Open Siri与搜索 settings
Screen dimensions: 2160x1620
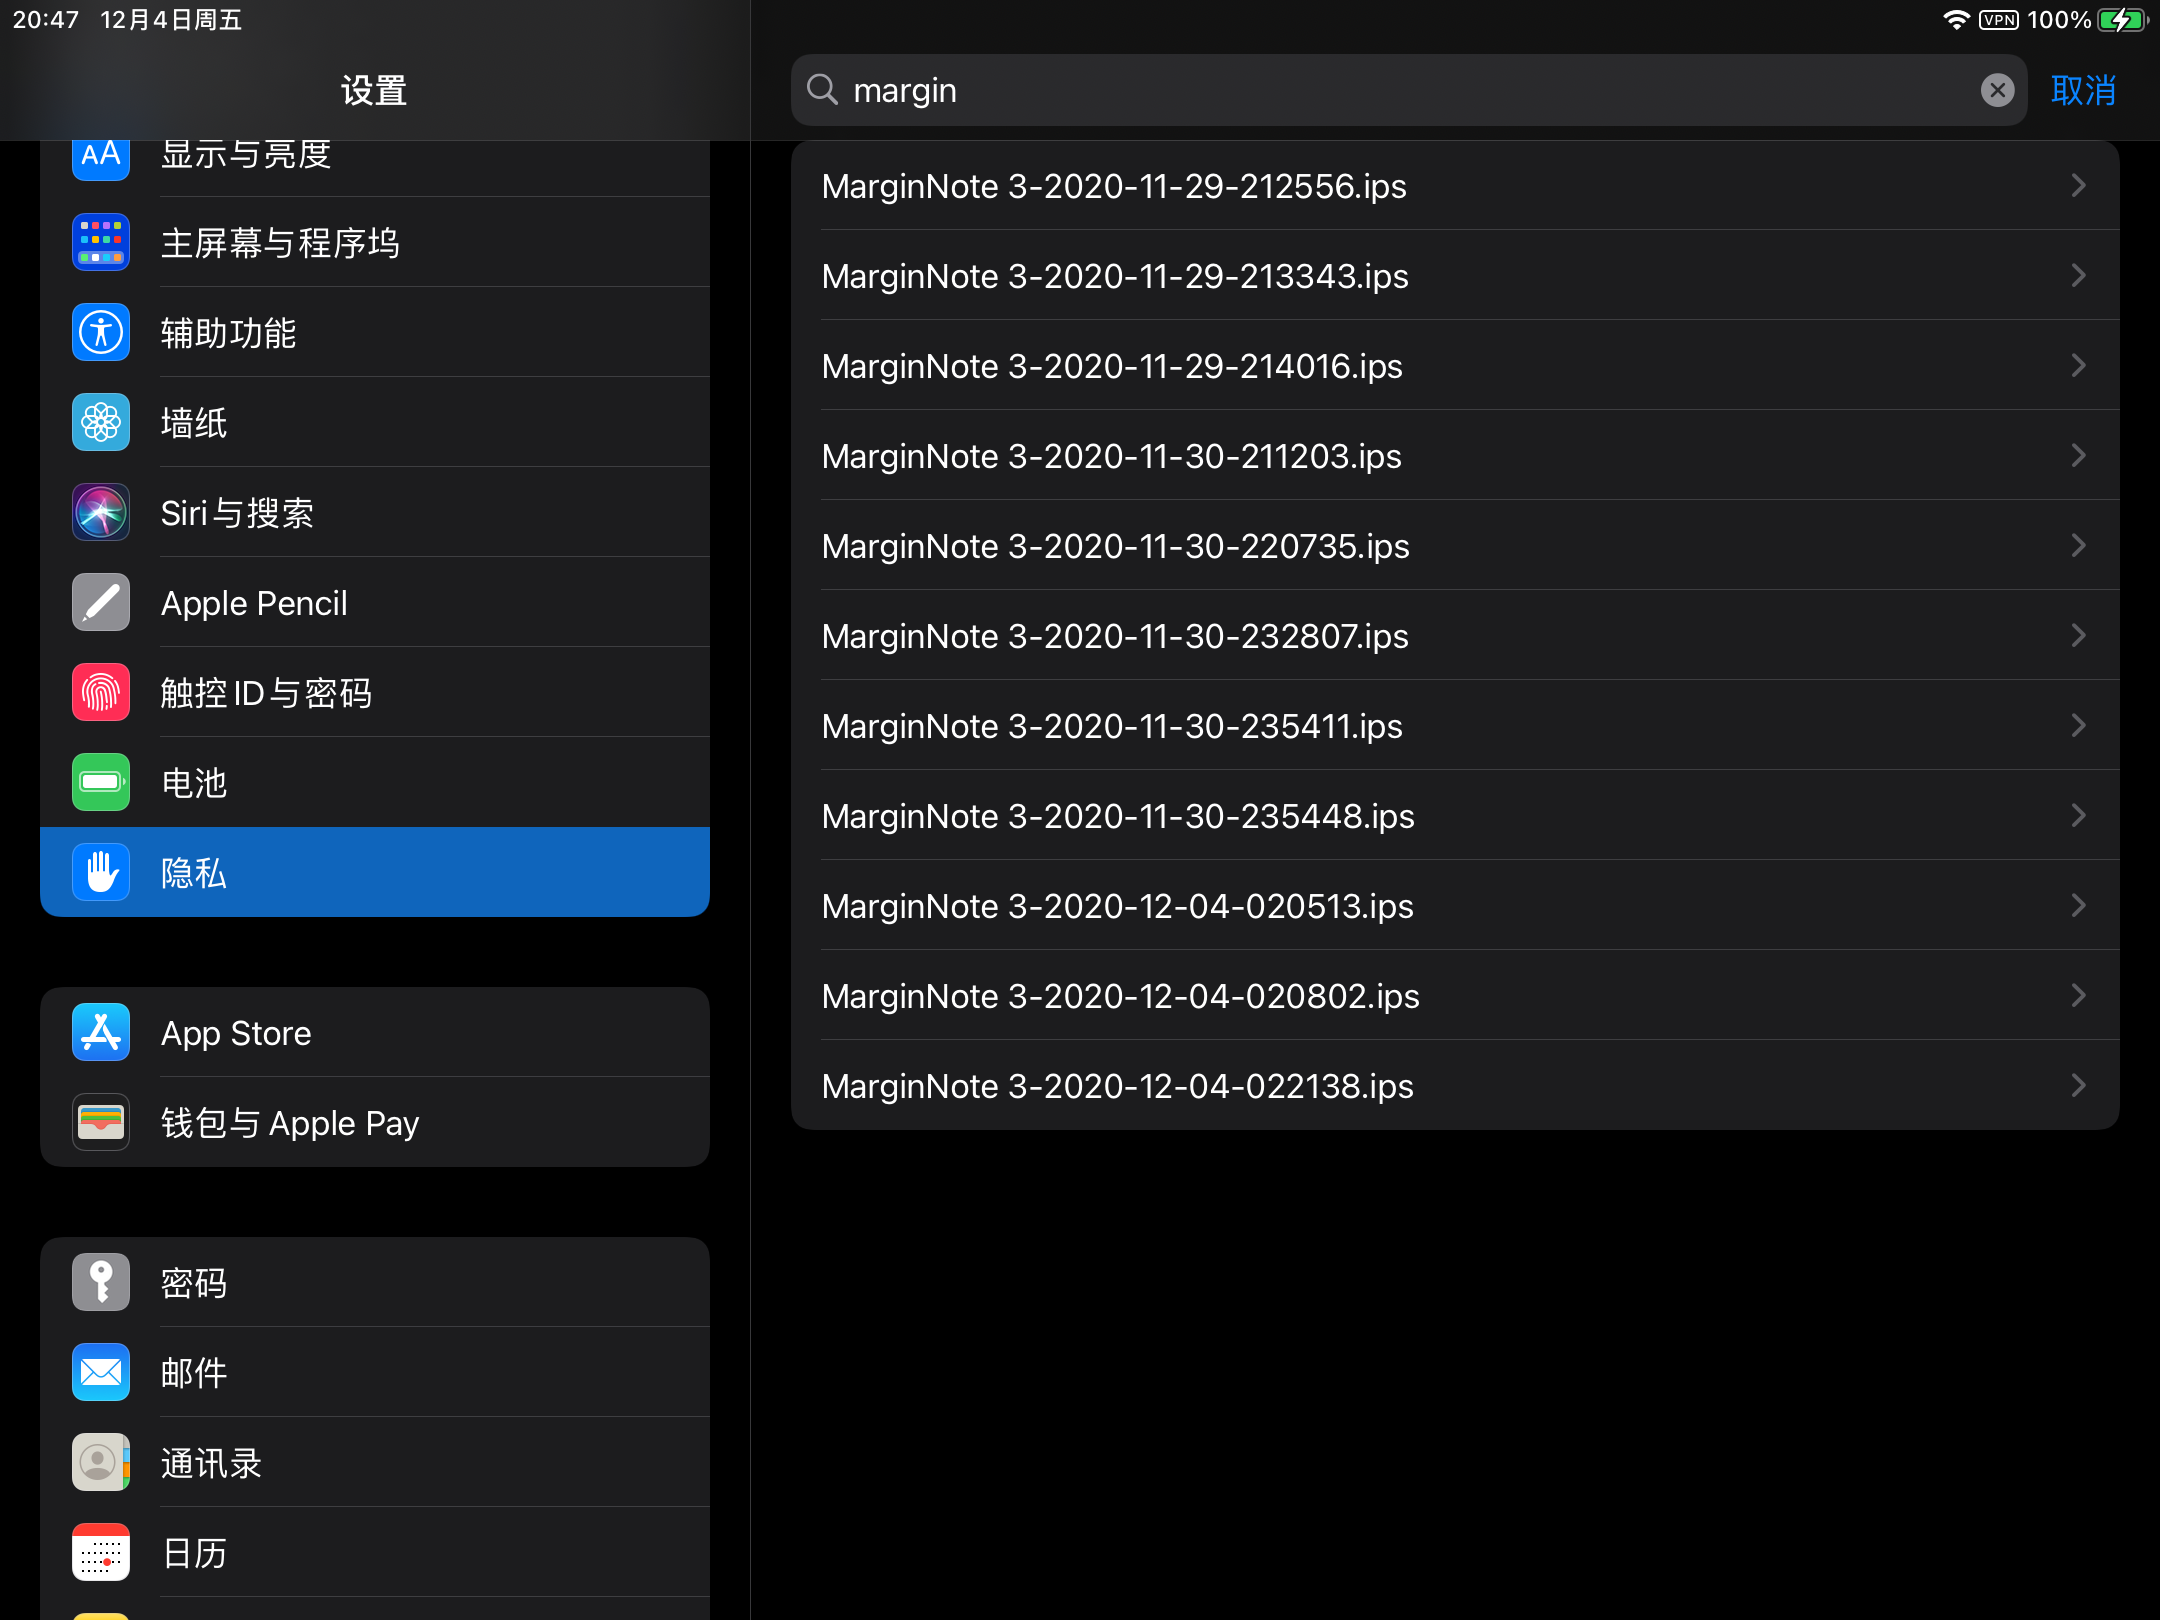(375, 512)
